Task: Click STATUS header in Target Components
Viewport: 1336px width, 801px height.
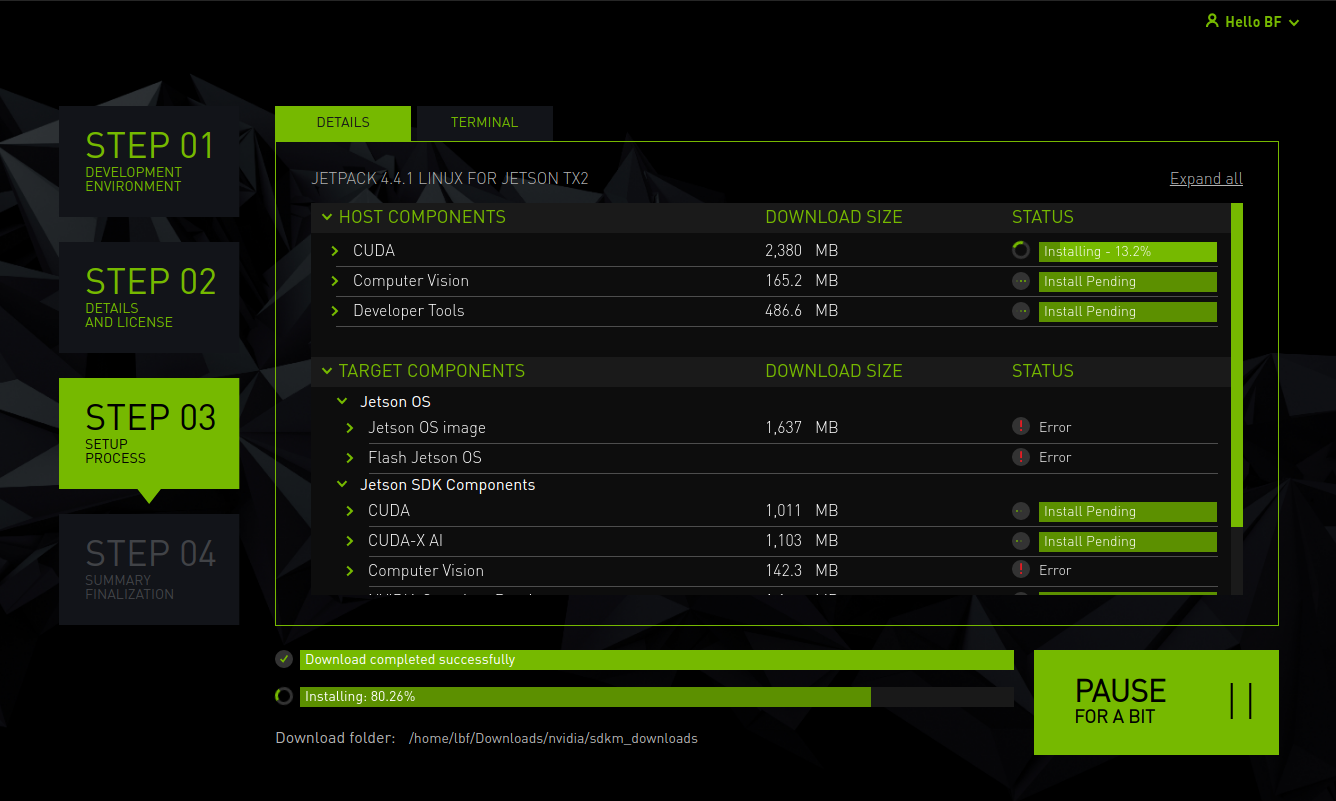Action: tap(1043, 371)
